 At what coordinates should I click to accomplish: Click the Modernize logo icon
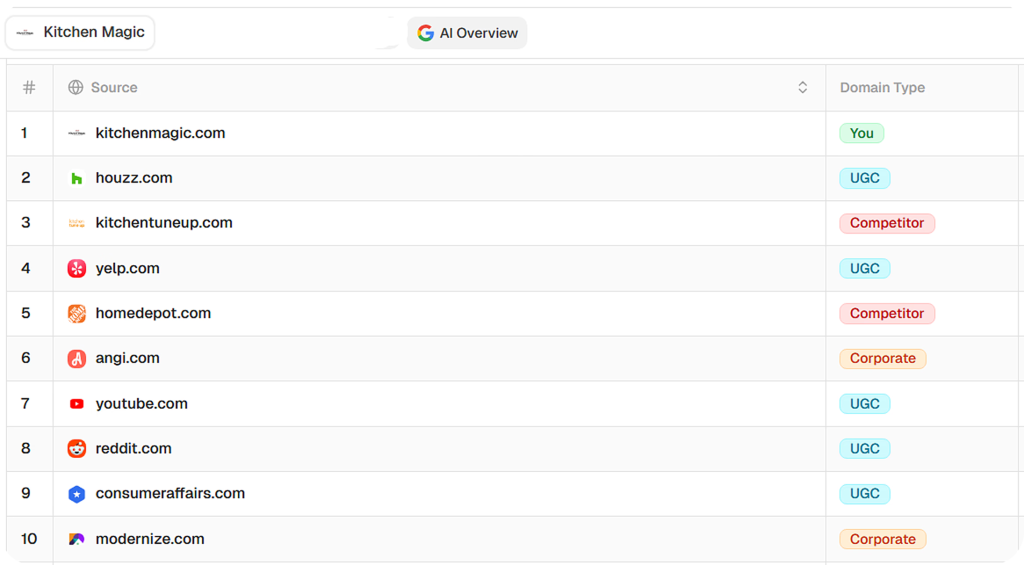(77, 539)
